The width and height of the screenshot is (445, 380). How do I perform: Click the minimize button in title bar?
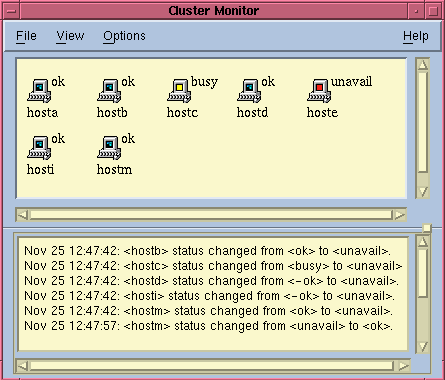[416, 11]
